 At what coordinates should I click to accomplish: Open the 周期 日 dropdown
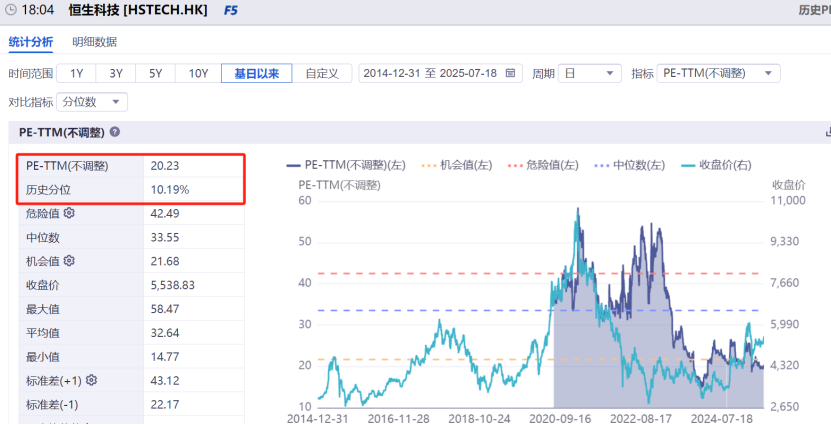(x=590, y=73)
